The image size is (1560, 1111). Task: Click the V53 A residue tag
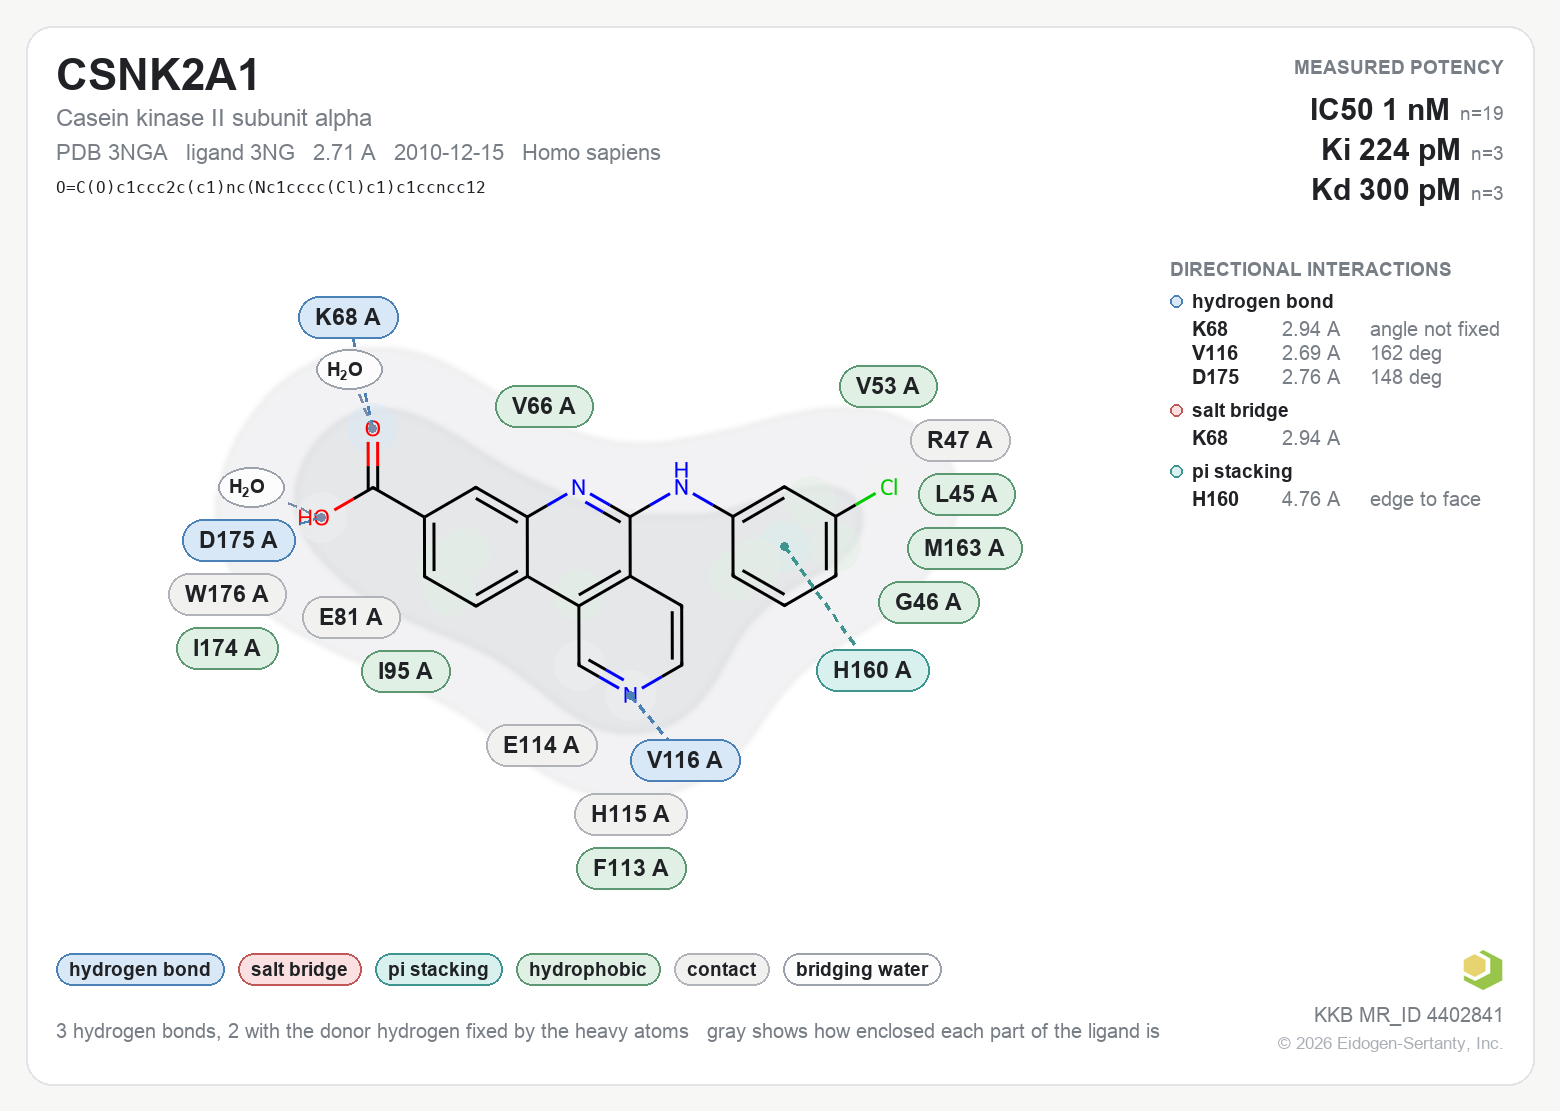[x=888, y=386]
